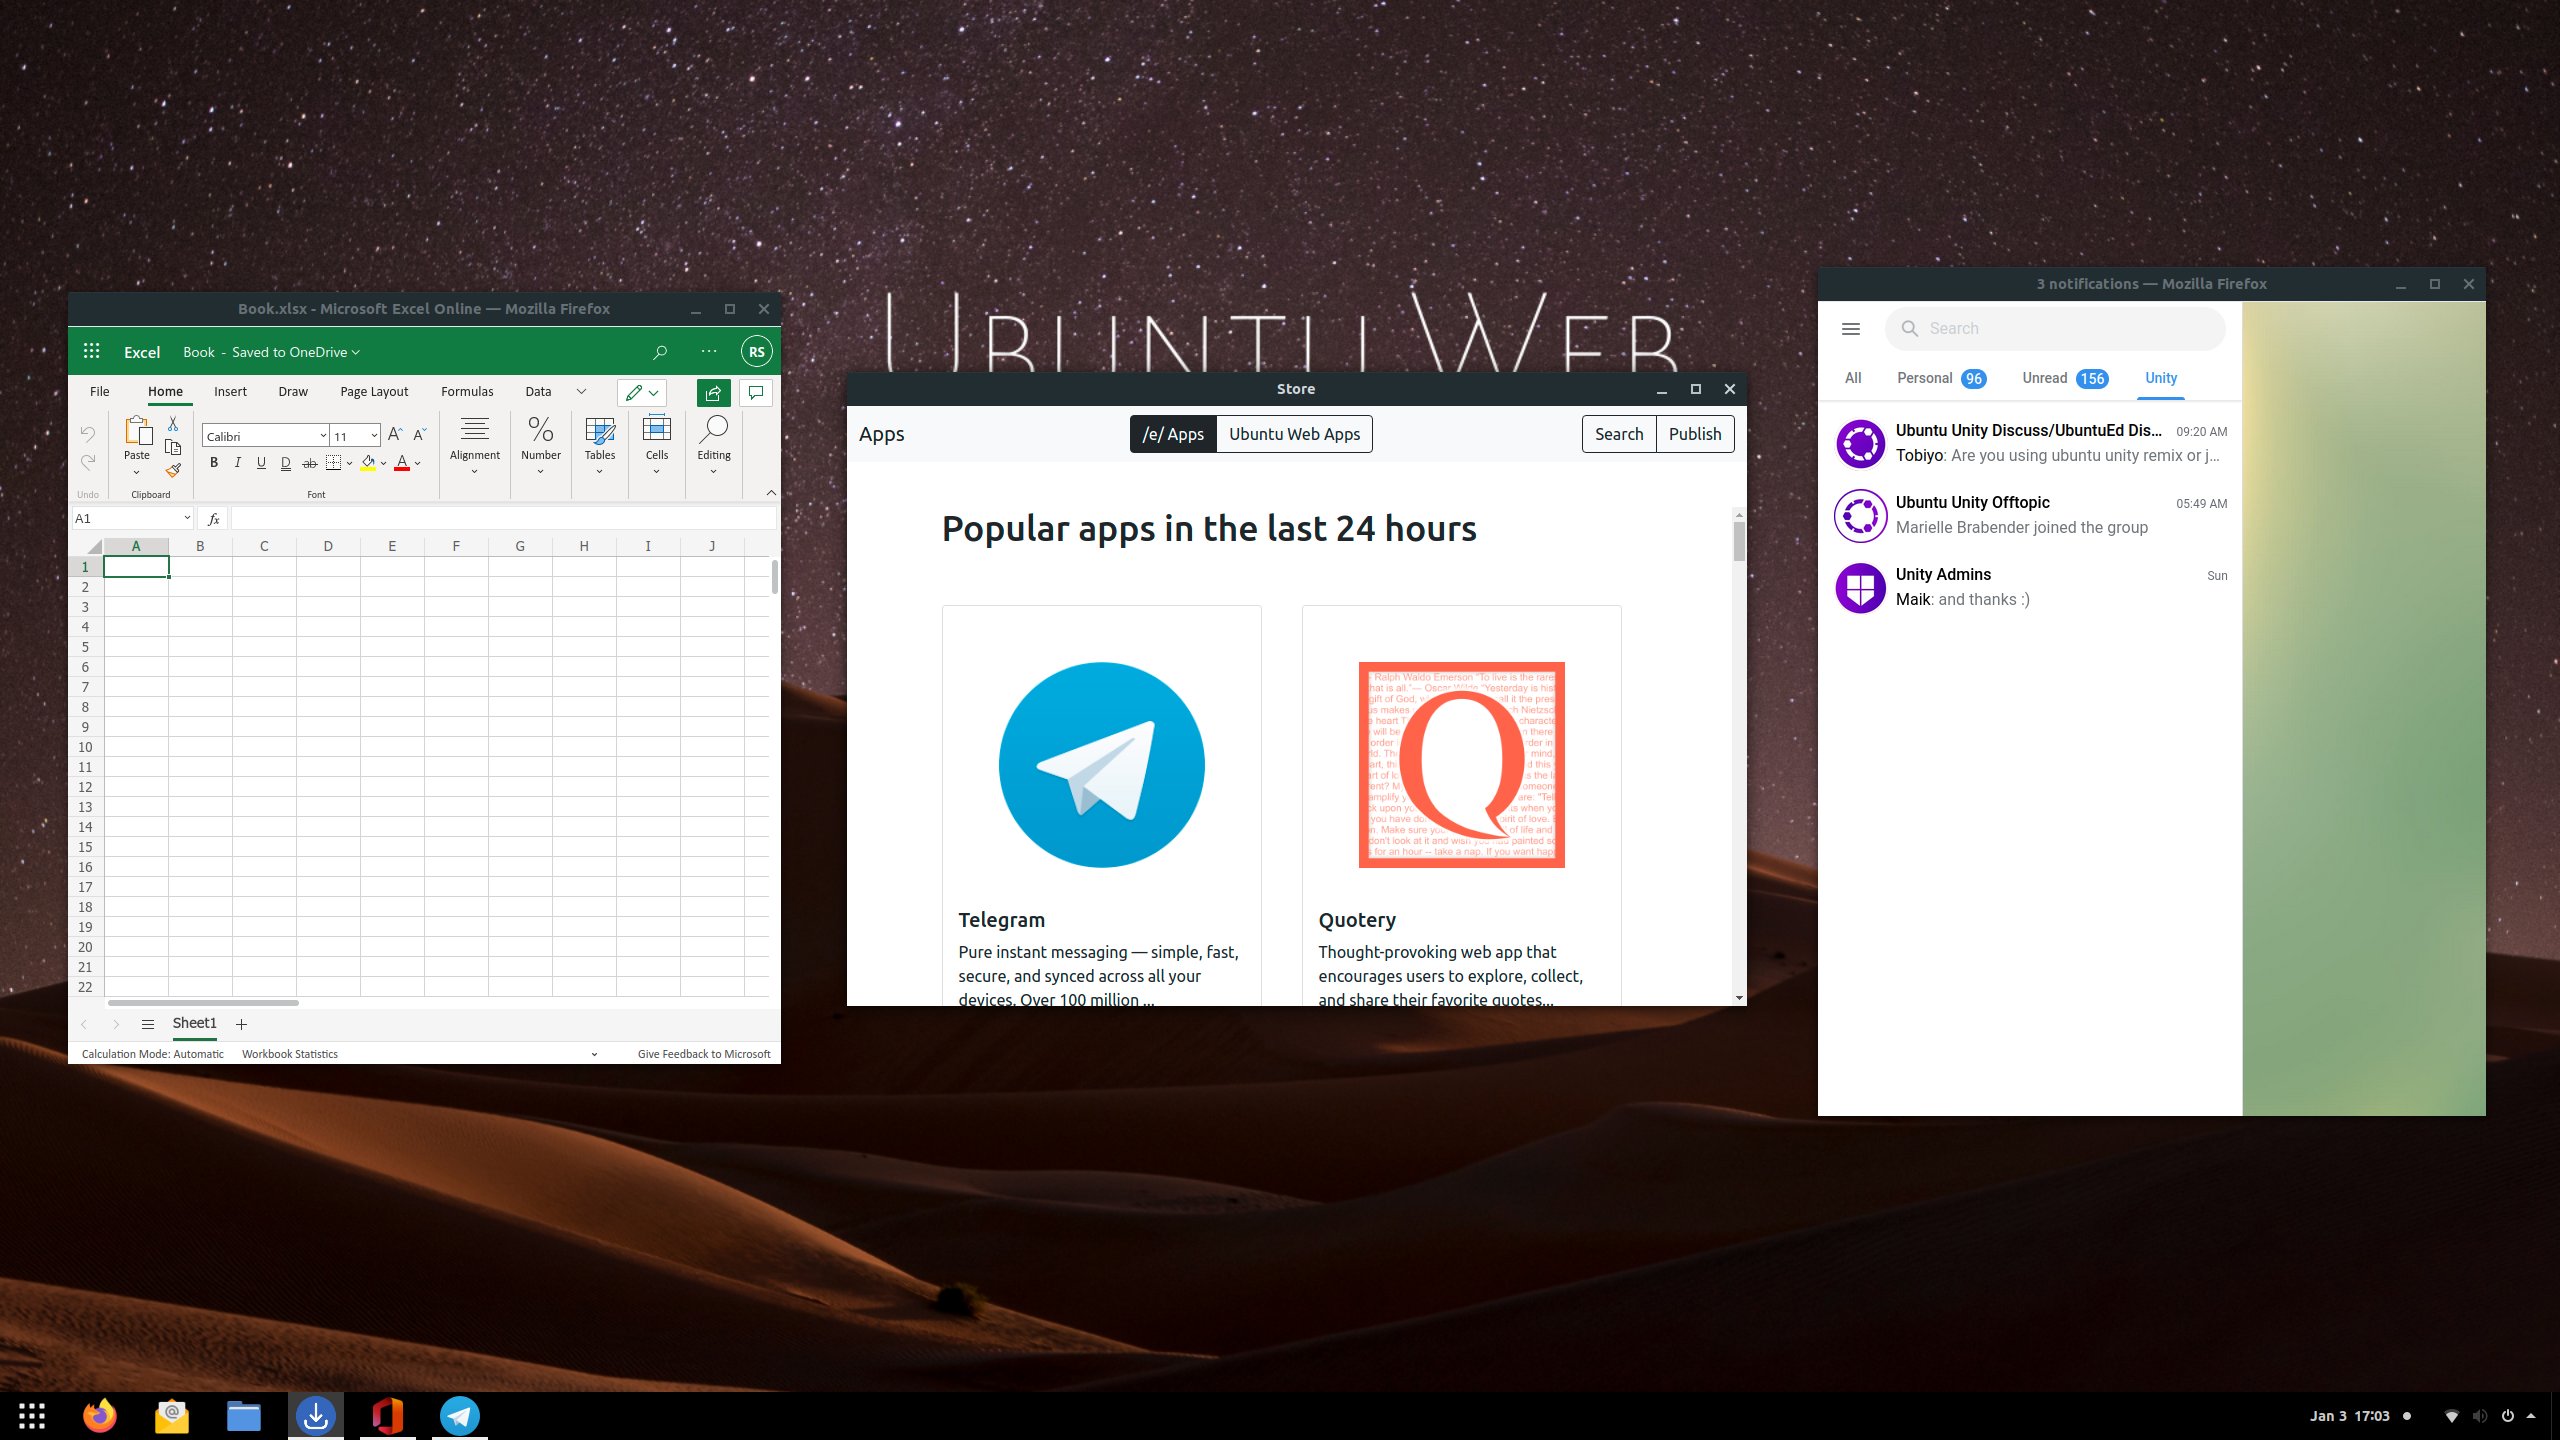Click the Excel formula bar input
Screen dimensions: 2560x1440
(503, 519)
